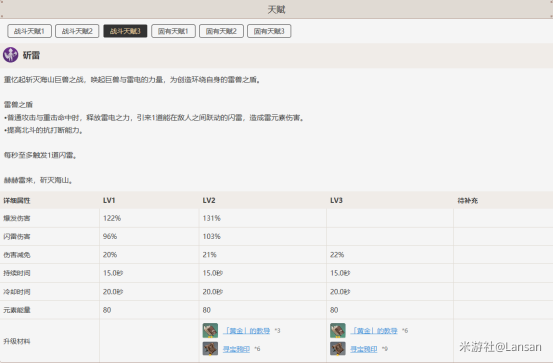Screen dimensions: 553x364
Task: Click the purple 斫雷 skill icon
Action: pos(11,55)
